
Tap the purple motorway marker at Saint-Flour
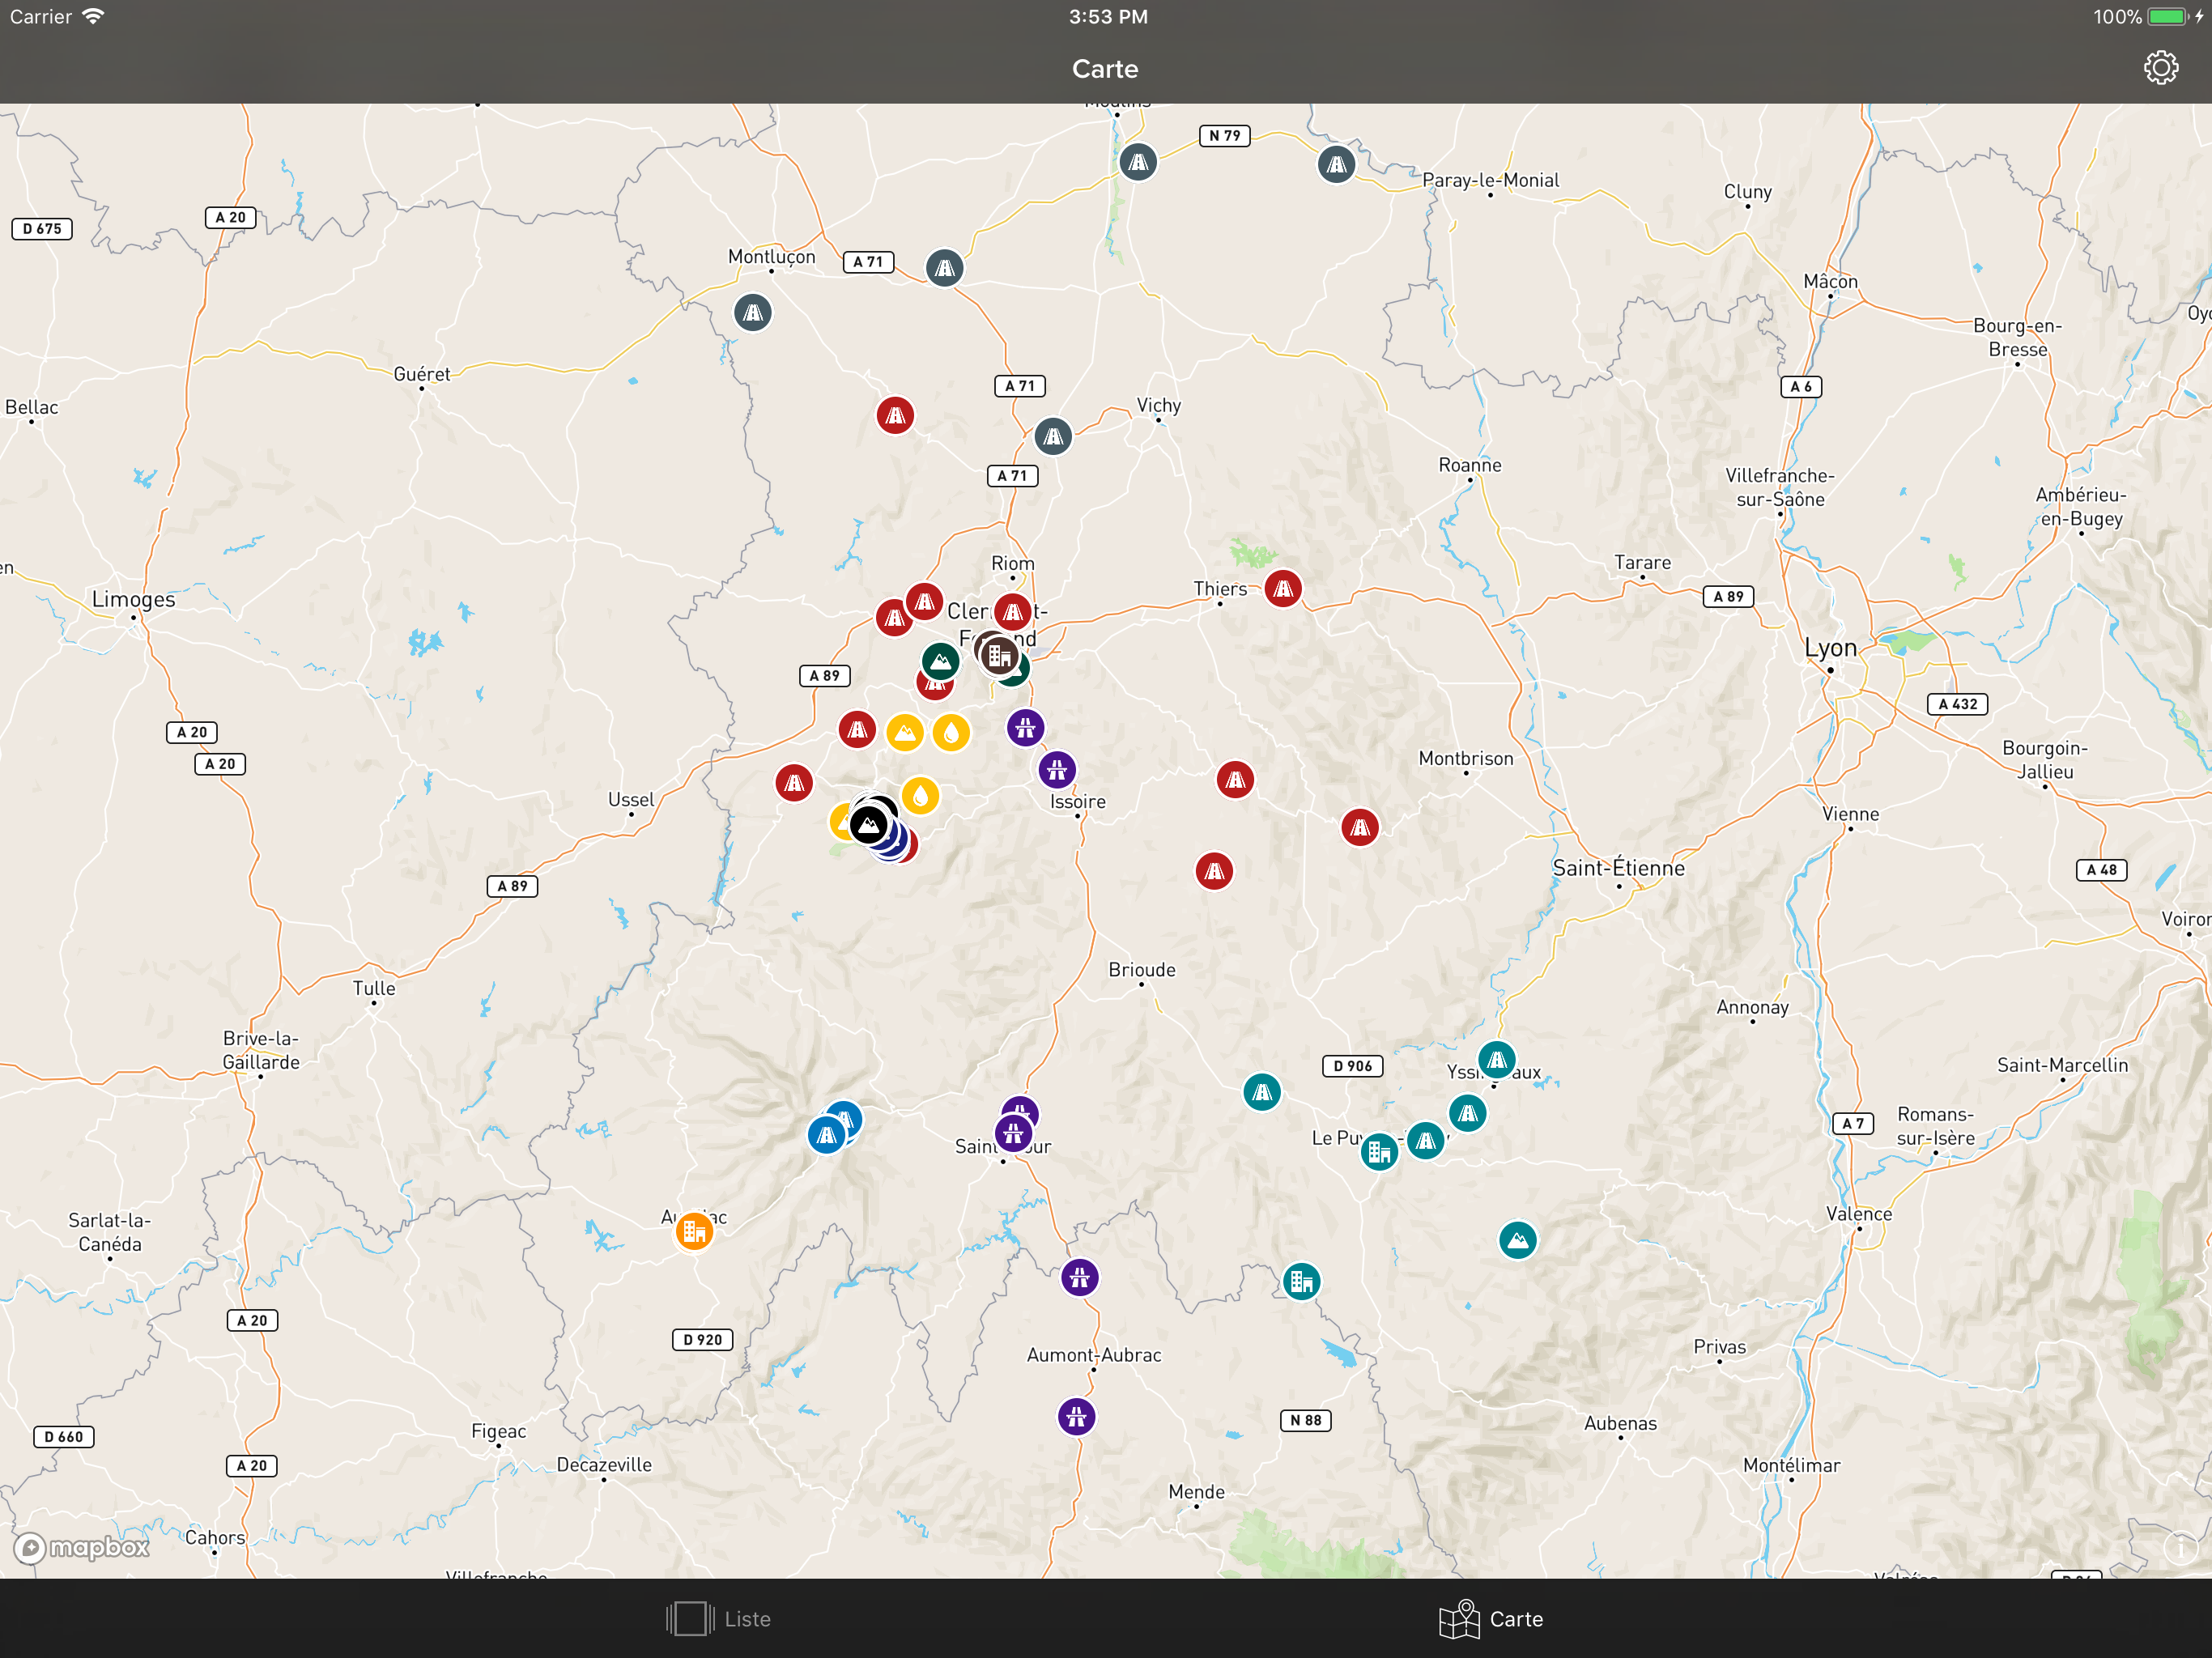click(x=1013, y=1133)
